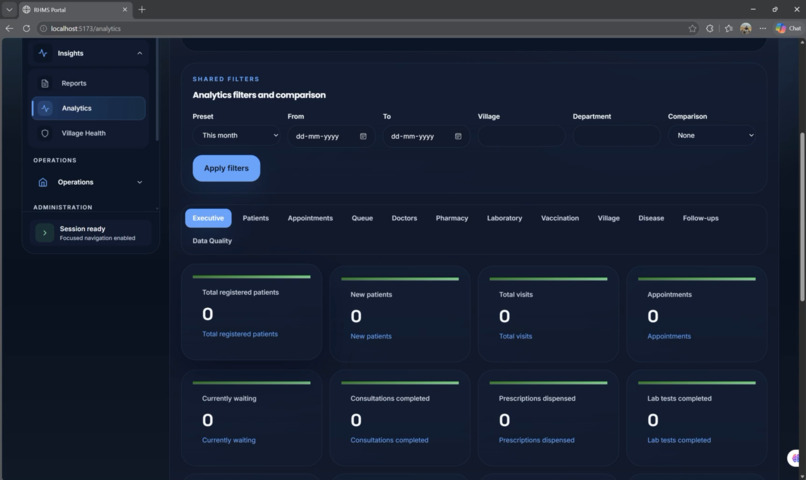Open tab list dropdown arrow in title bar
806x480 pixels.
pyautogui.click(x=9, y=9)
